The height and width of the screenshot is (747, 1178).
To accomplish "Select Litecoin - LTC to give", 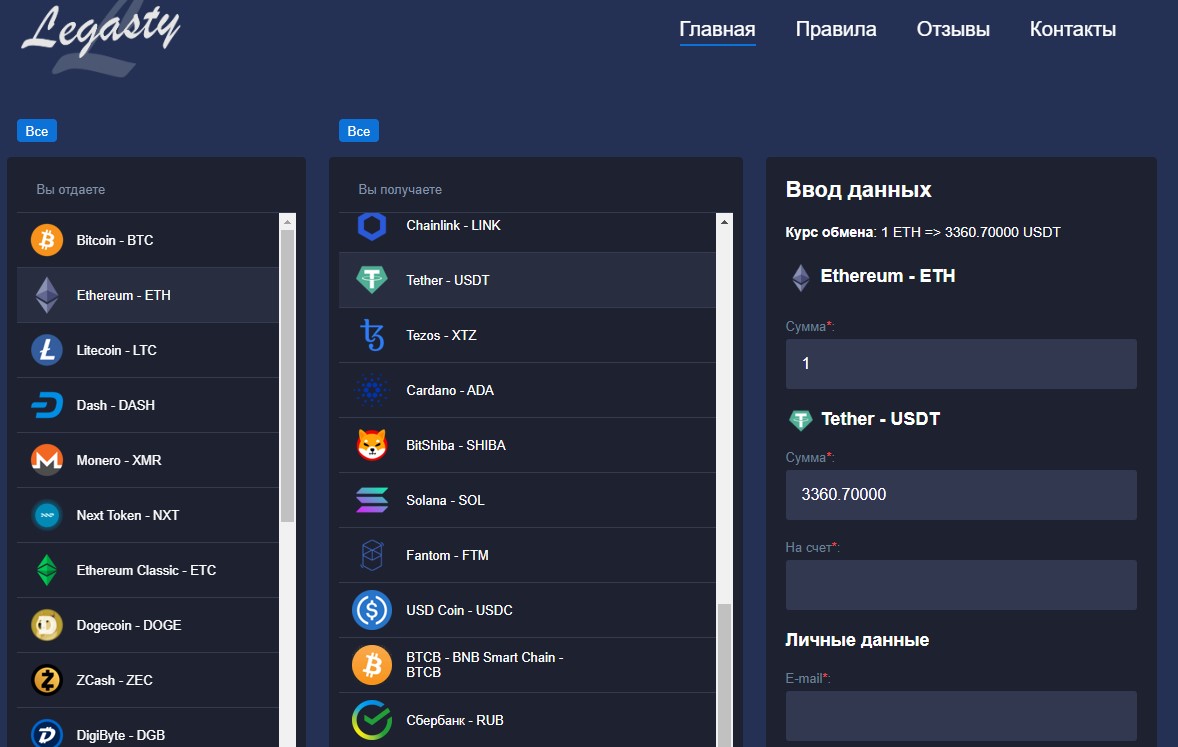I will [x=148, y=350].
